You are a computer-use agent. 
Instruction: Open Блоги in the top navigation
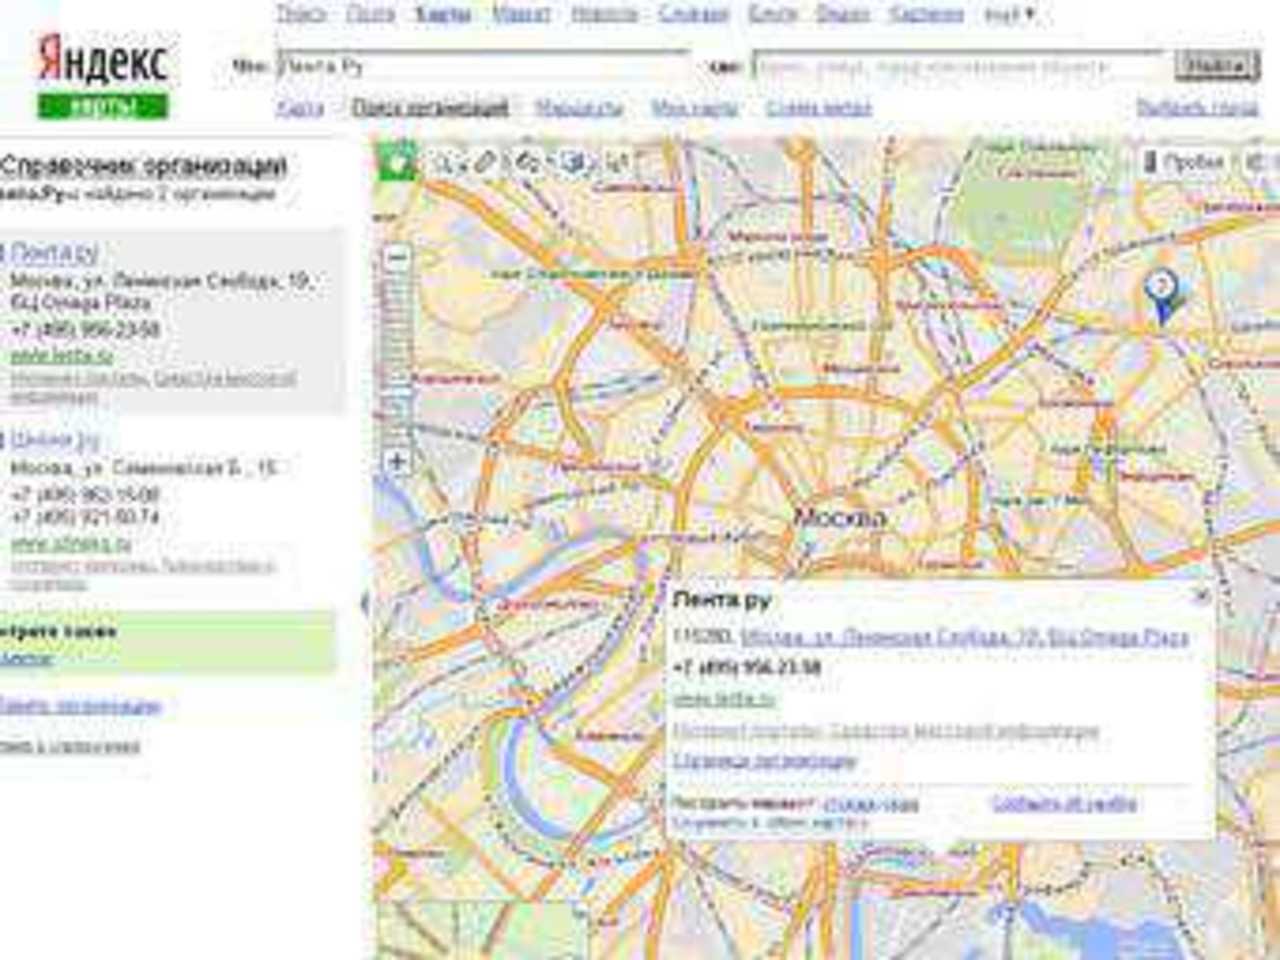coord(772,14)
